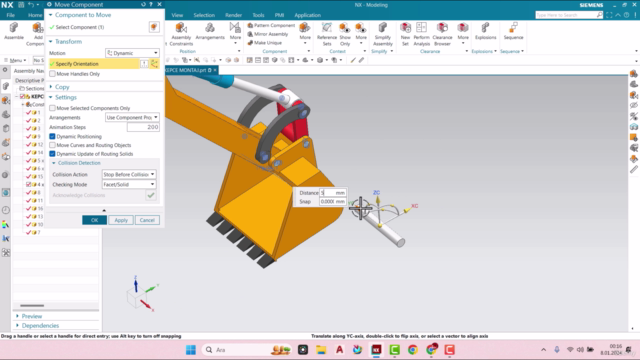Image resolution: width=640 pixels, height=360 pixels.
Task: Click the Animation Steps field
Action: [143, 127]
